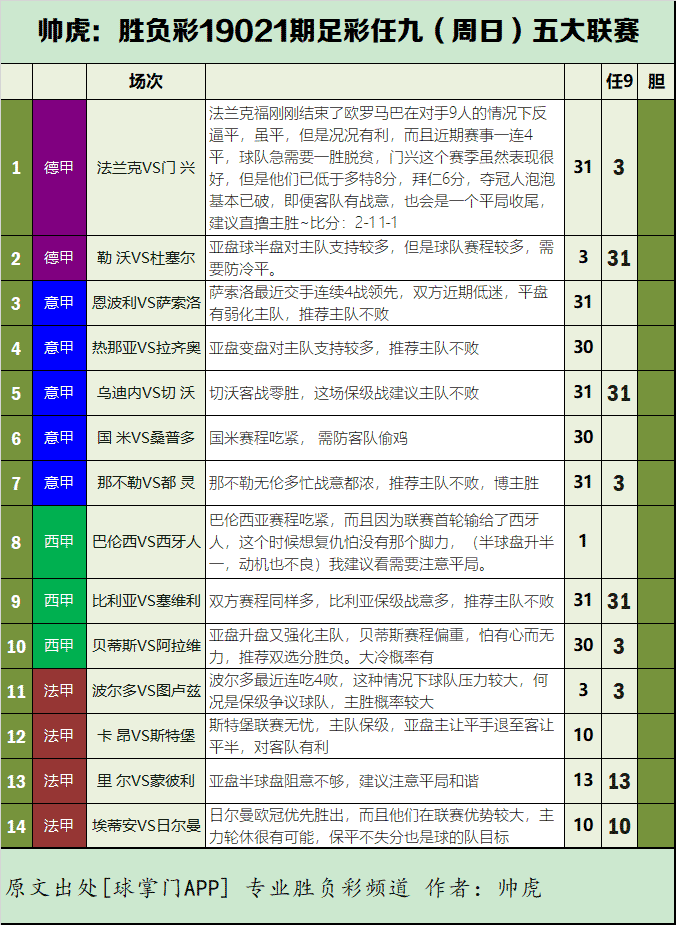Click the 西甲 league cell in row 8
The width and height of the screenshot is (676, 925).
click(59, 542)
